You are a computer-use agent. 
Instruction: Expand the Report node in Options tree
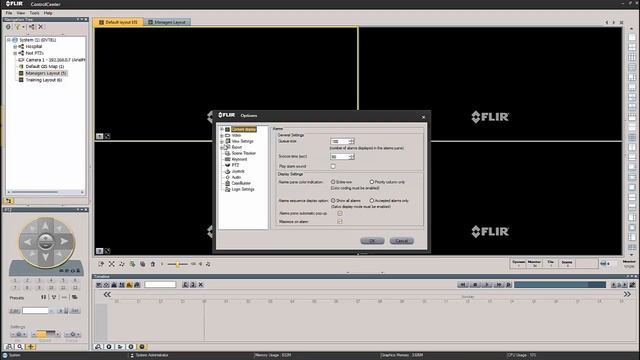click(x=222, y=147)
